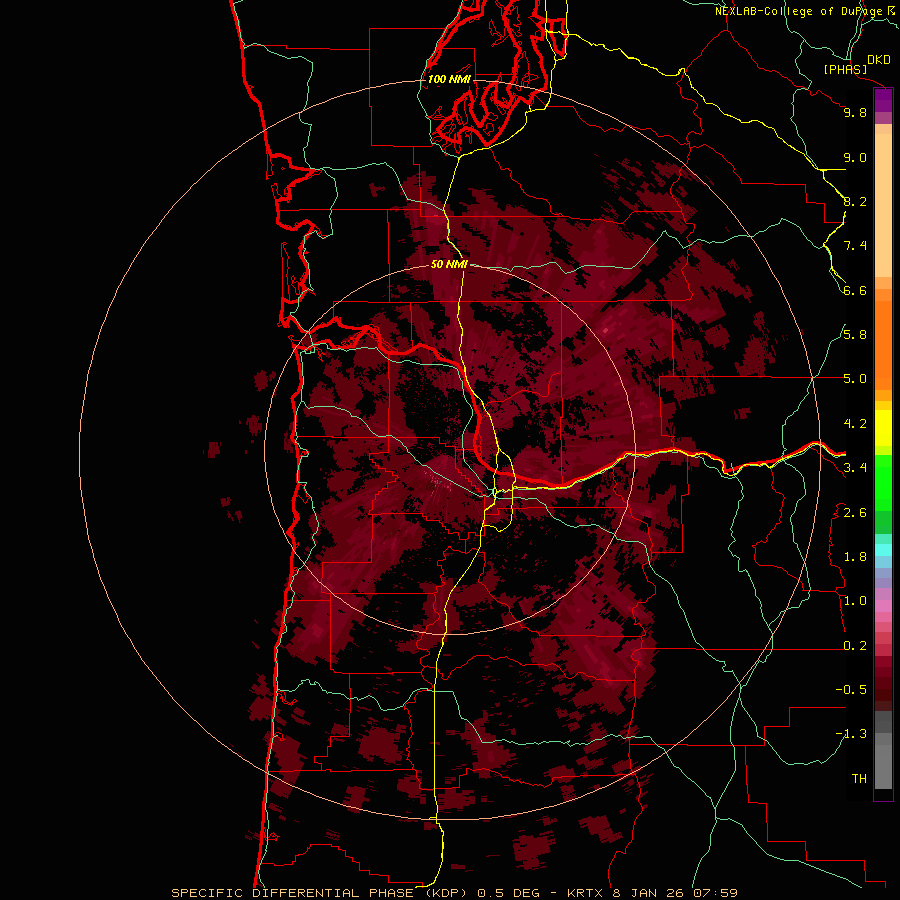Click the 4.2 legend value
Screen dimensions: 900x900
(x=855, y=424)
